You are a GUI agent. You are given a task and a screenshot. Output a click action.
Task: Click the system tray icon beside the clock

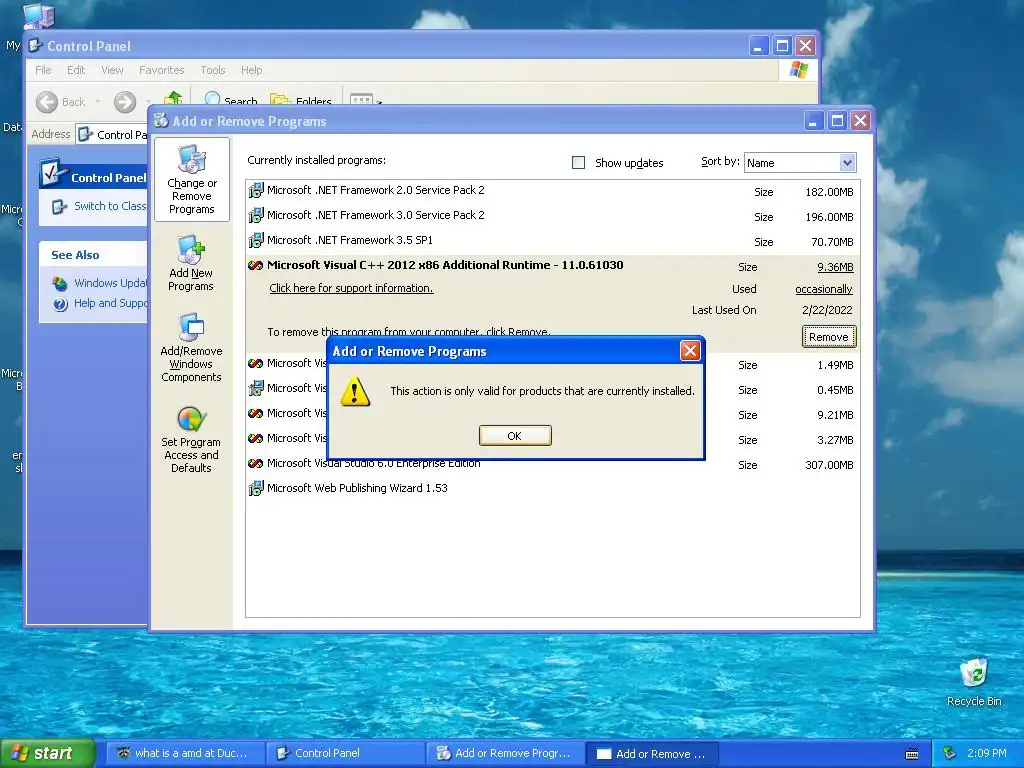pos(950,753)
